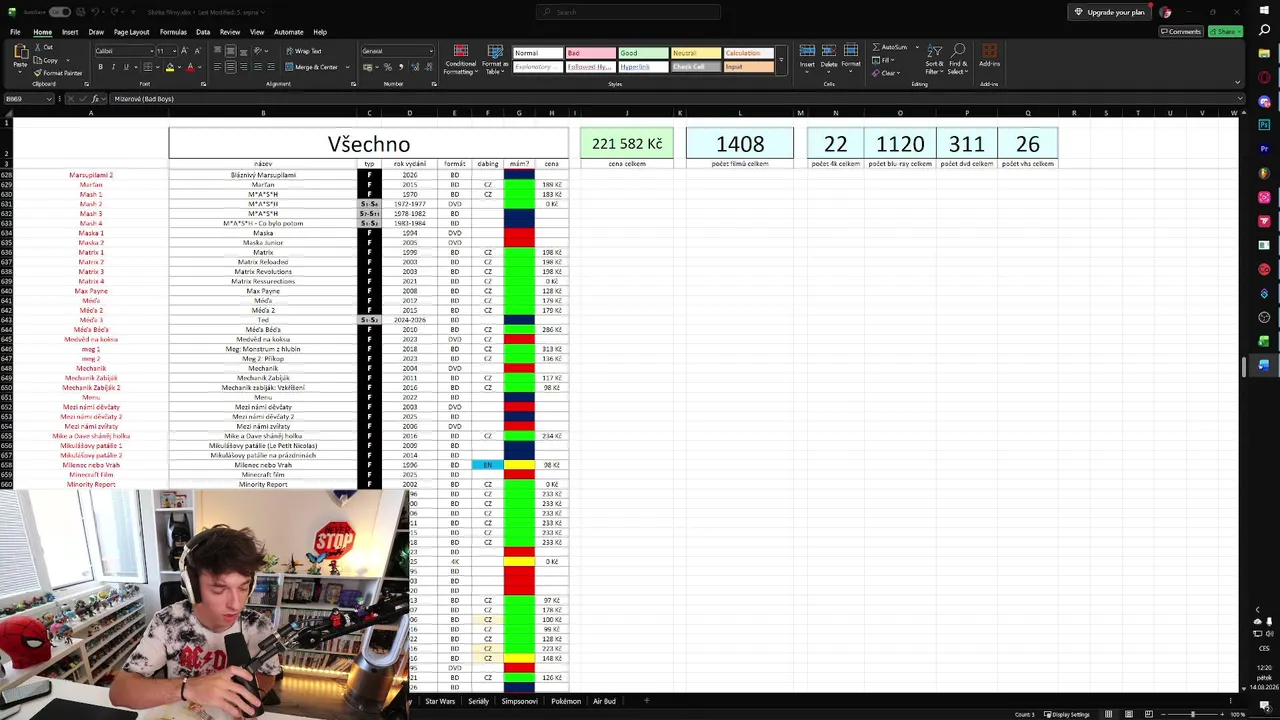
Task: Click Increase Indent icon
Action: point(271,67)
